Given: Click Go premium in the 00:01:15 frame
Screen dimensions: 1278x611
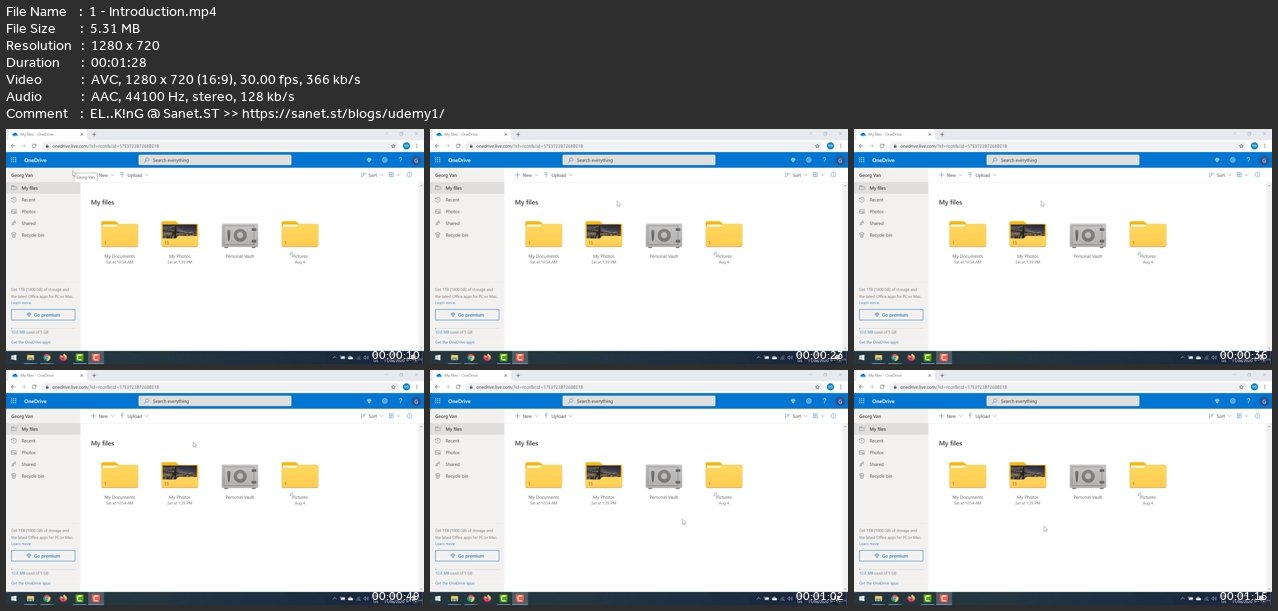Looking at the screenshot, I should pos(891,556).
